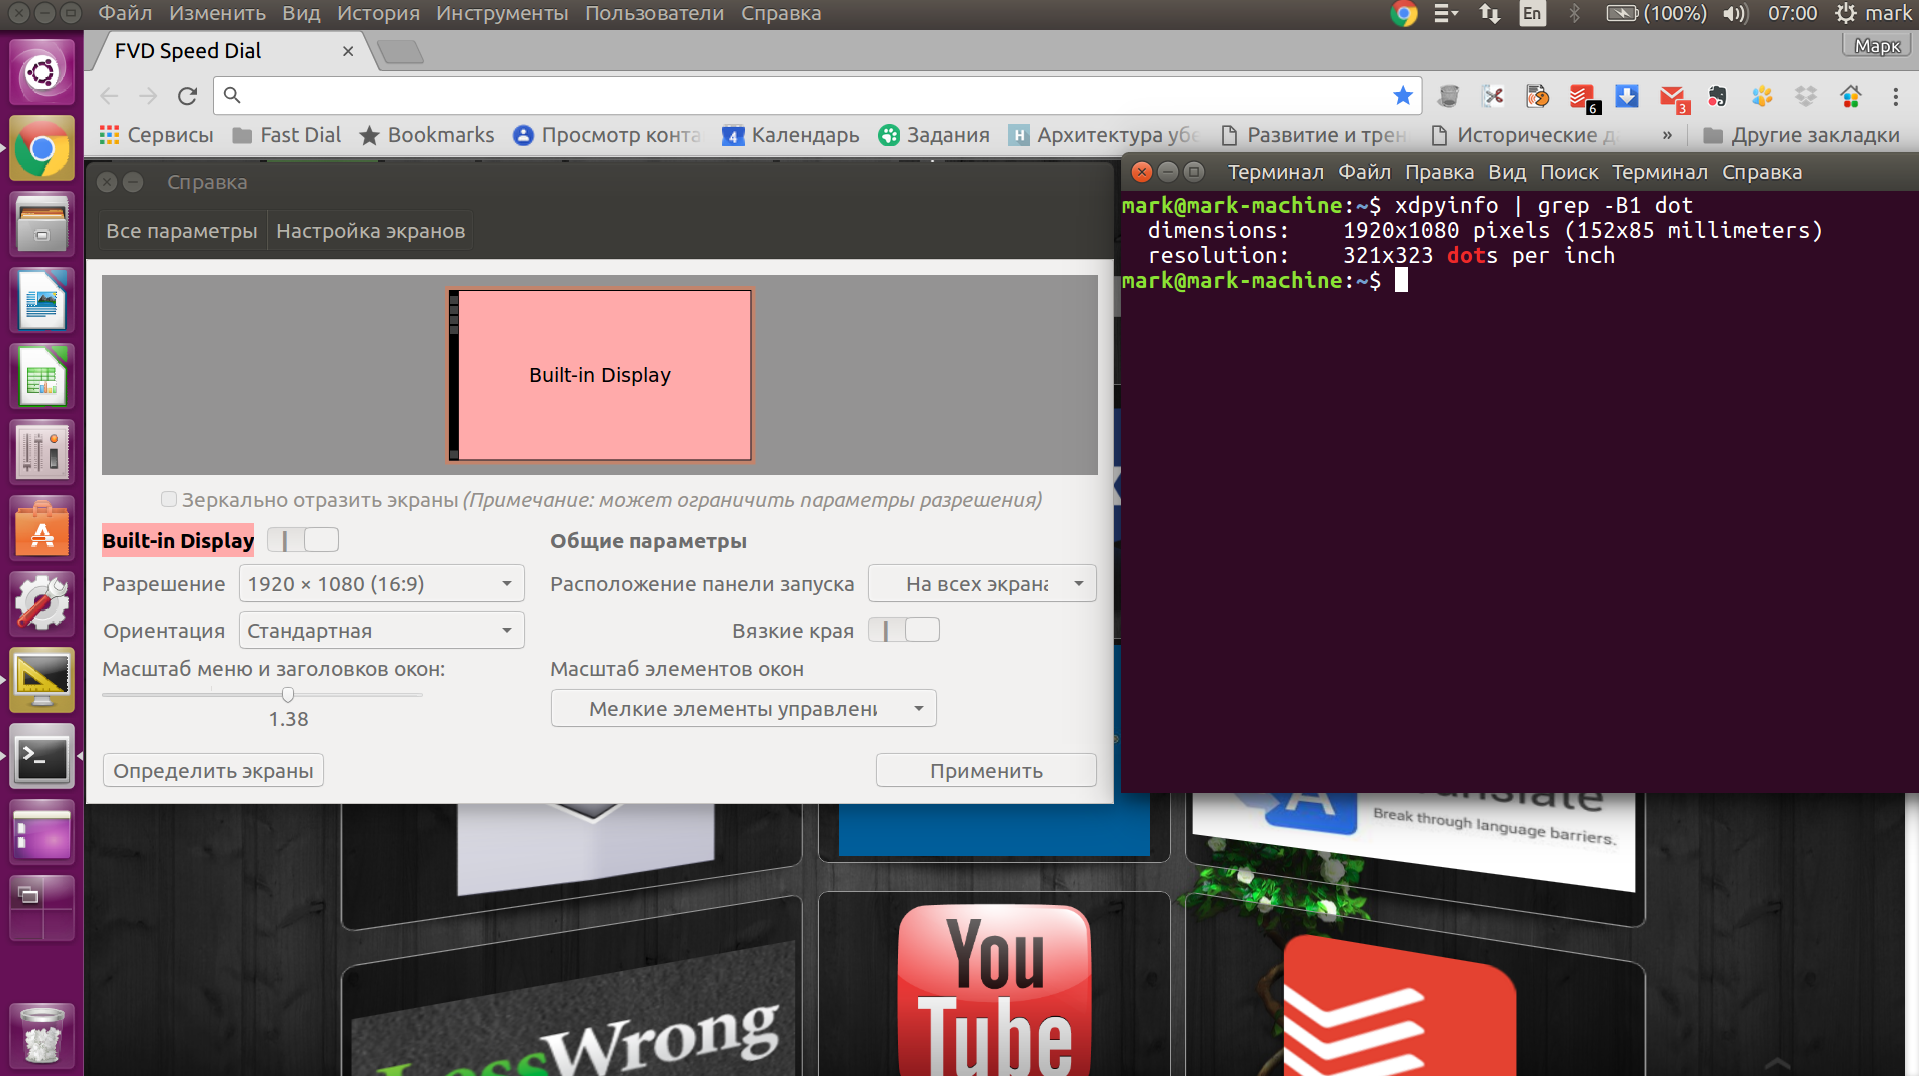Expand window controls scale dropdown

coord(743,709)
